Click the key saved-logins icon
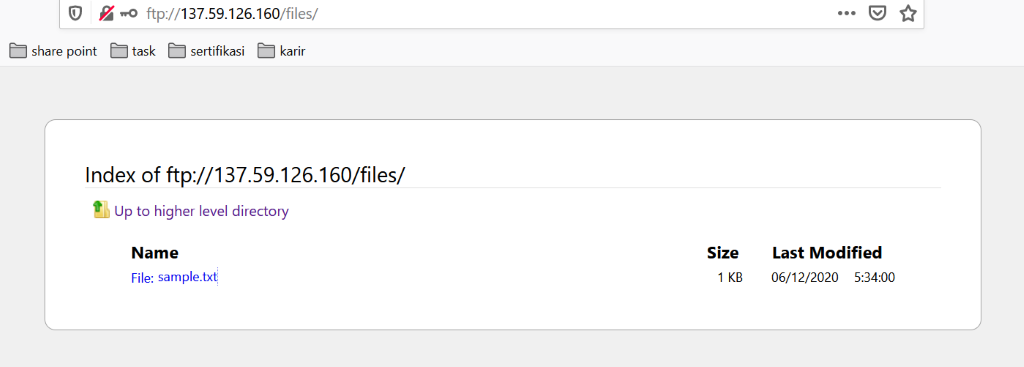This screenshot has height=367, width=1024. pyautogui.click(x=129, y=13)
